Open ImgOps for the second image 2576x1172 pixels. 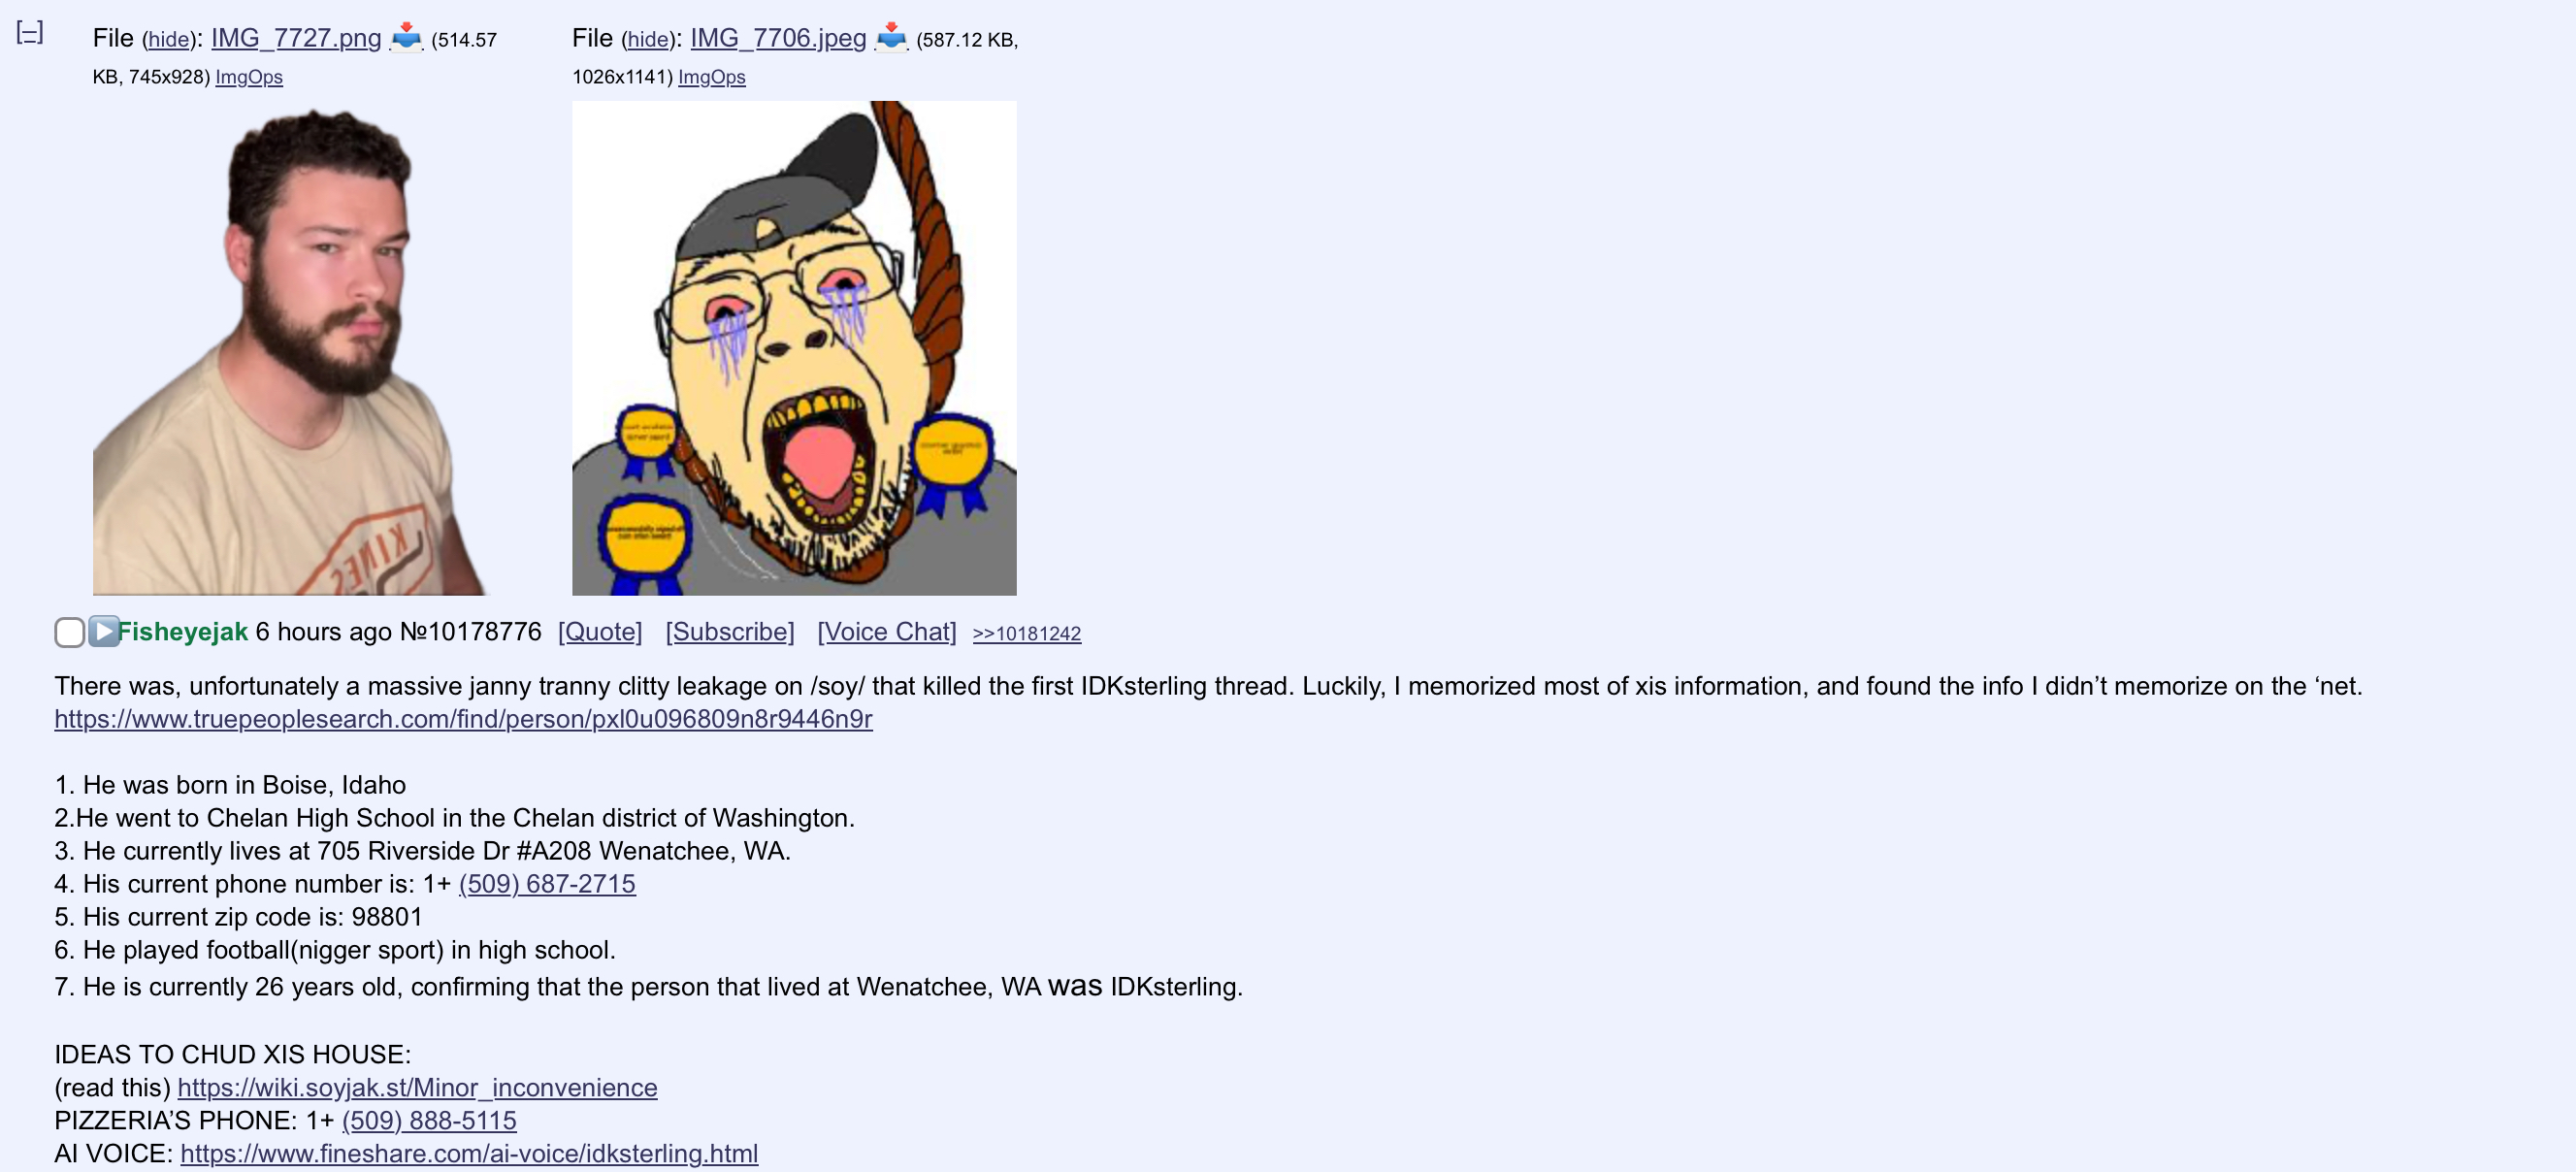(x=712, y=77)
